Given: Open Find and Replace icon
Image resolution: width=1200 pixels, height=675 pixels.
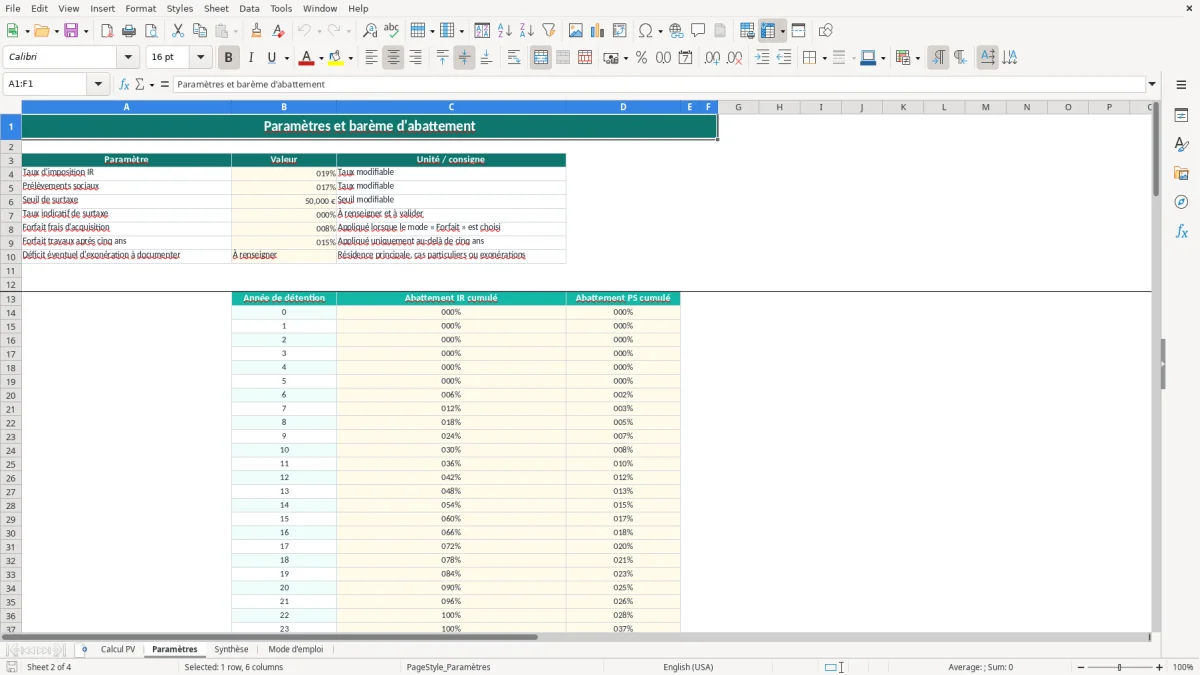Looking at the screenshot, I should [x=370, y=31].
